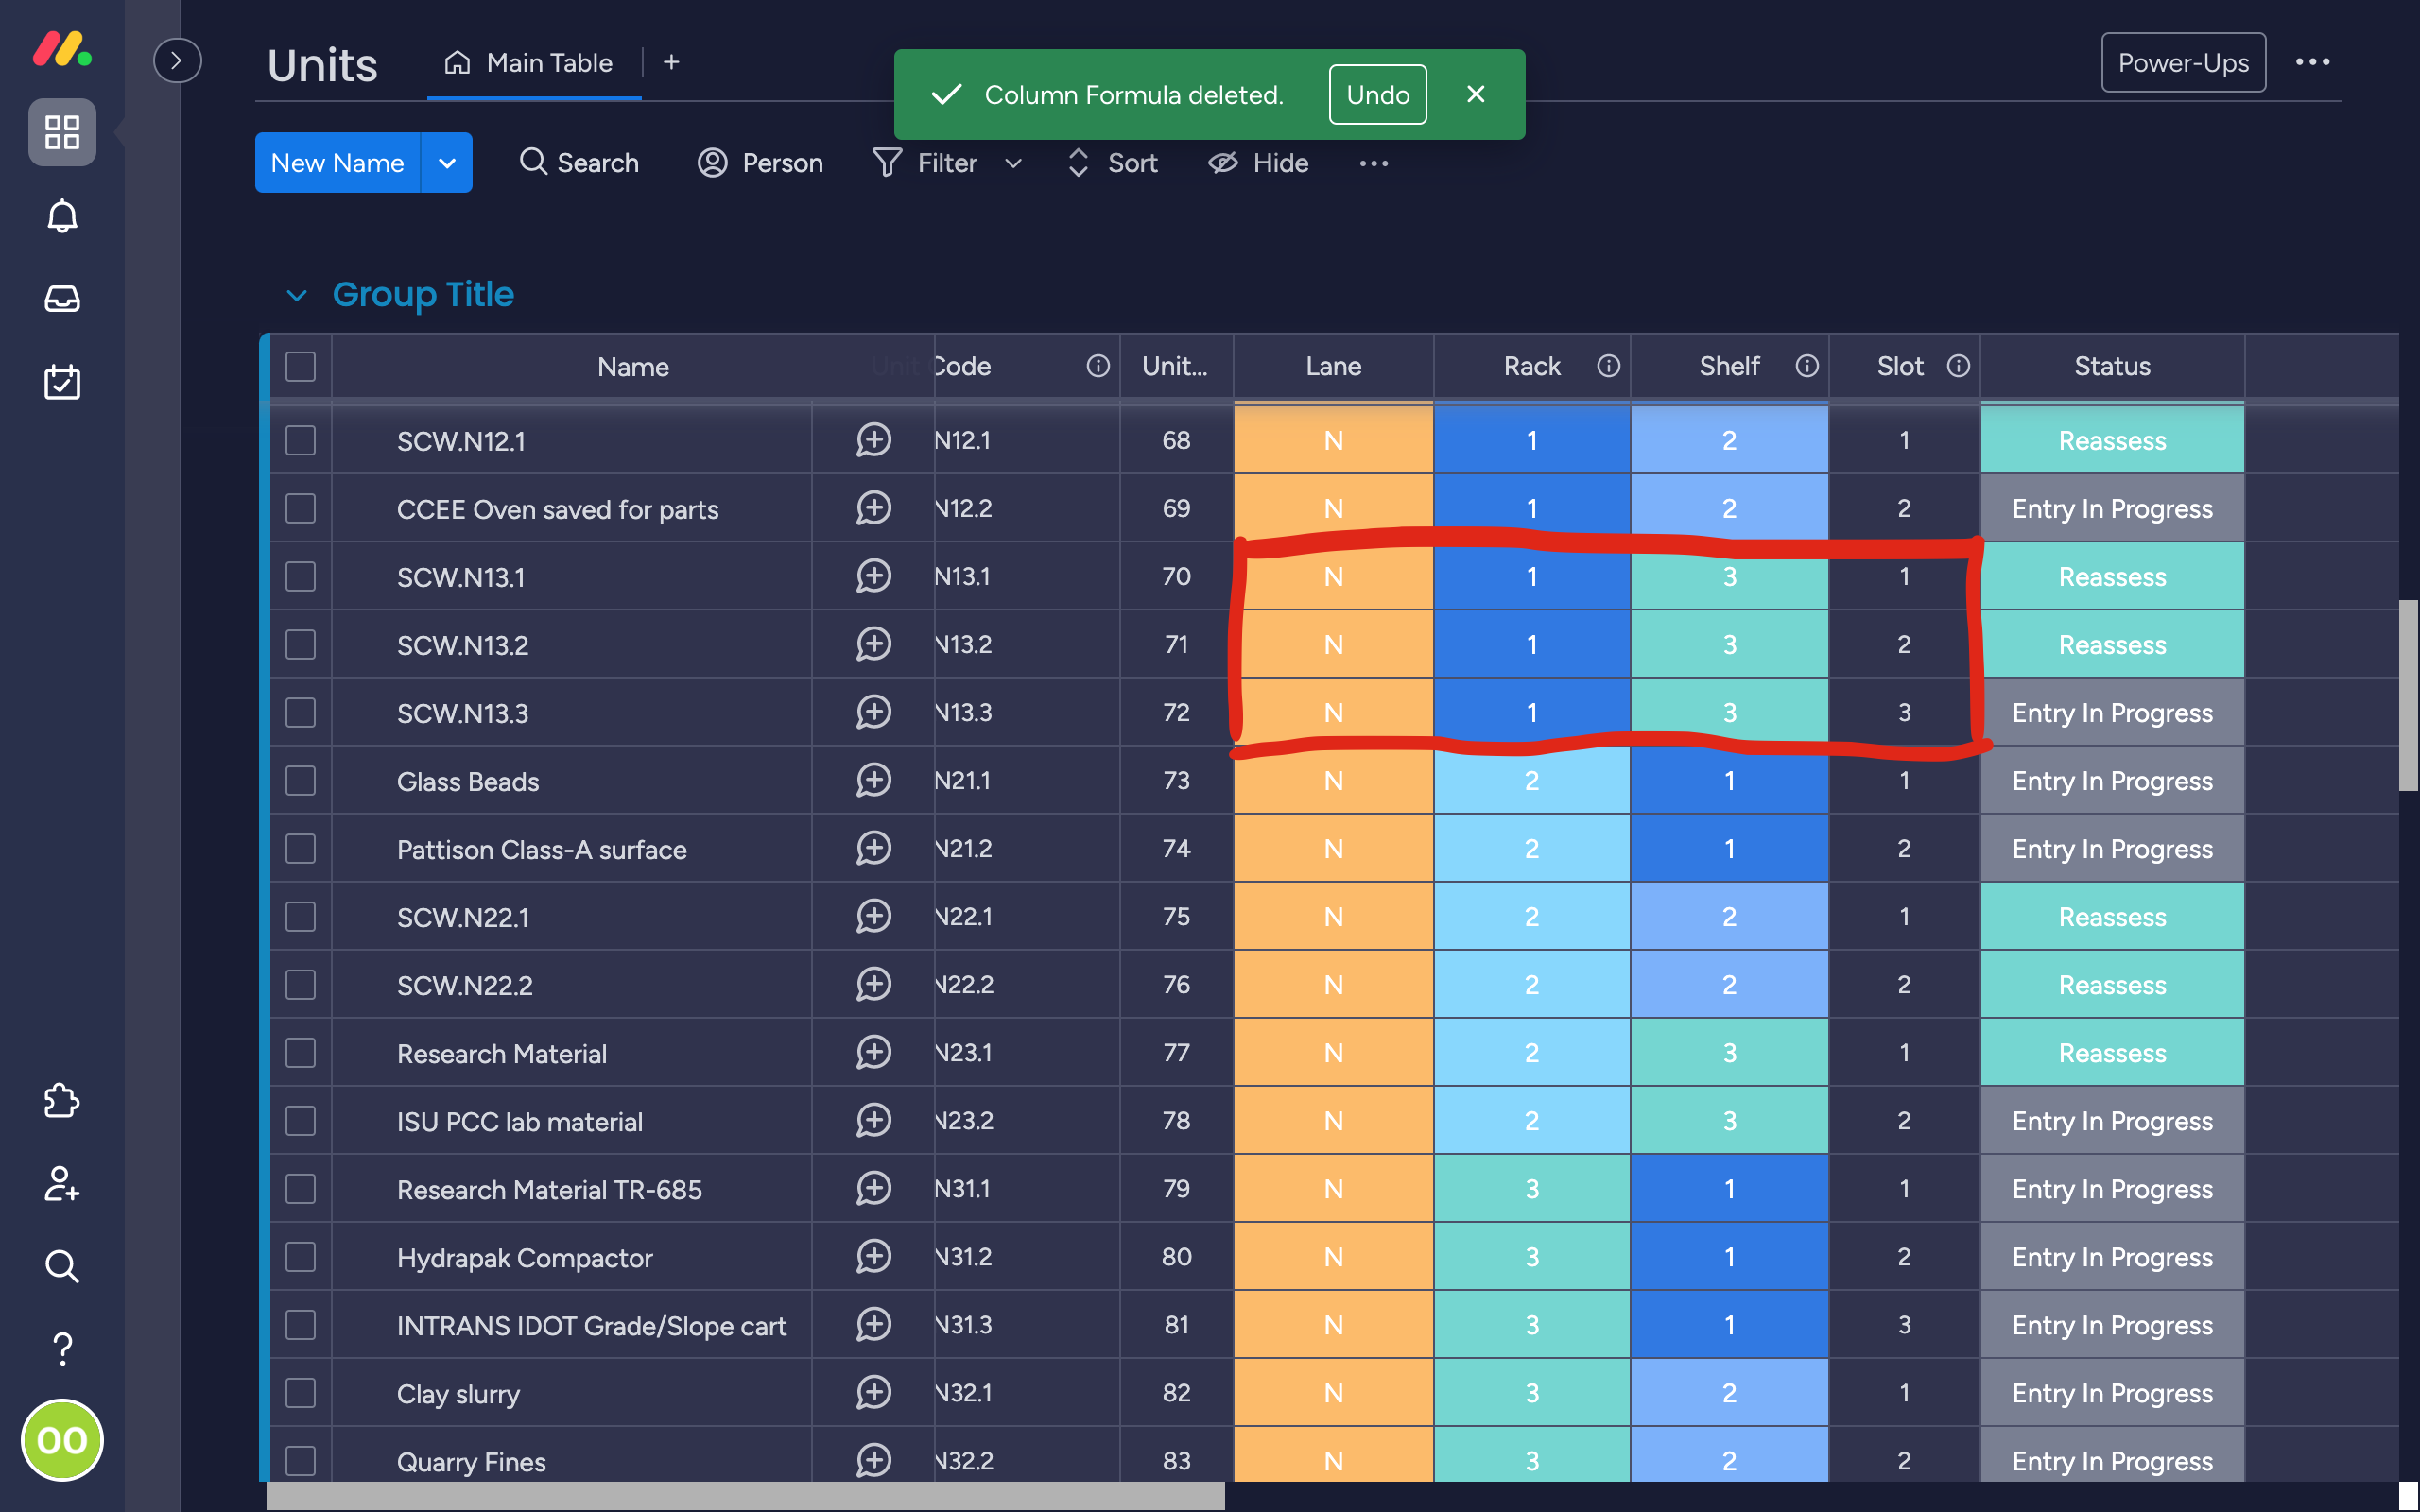This screenshot has height=1512, width=2420.
Task: Add a new board view tab
Action: (x=672, y=63)
